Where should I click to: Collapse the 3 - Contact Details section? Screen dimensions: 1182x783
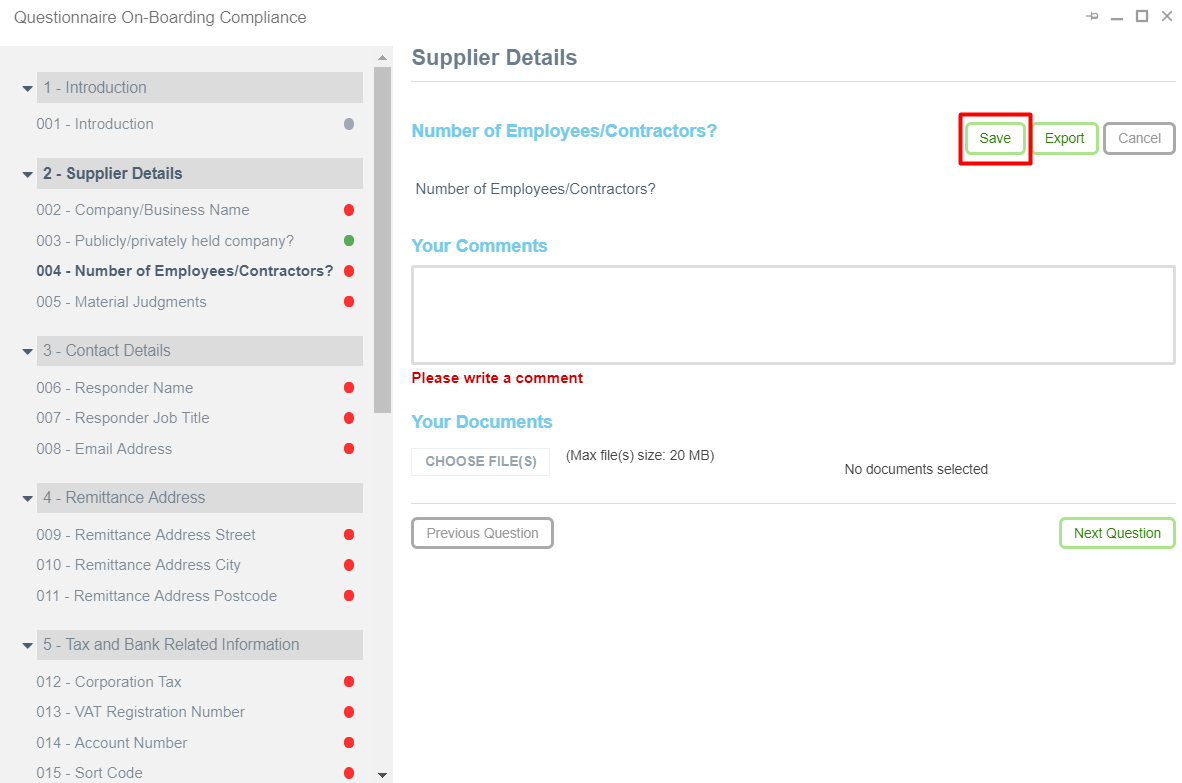tap(28, 351)
